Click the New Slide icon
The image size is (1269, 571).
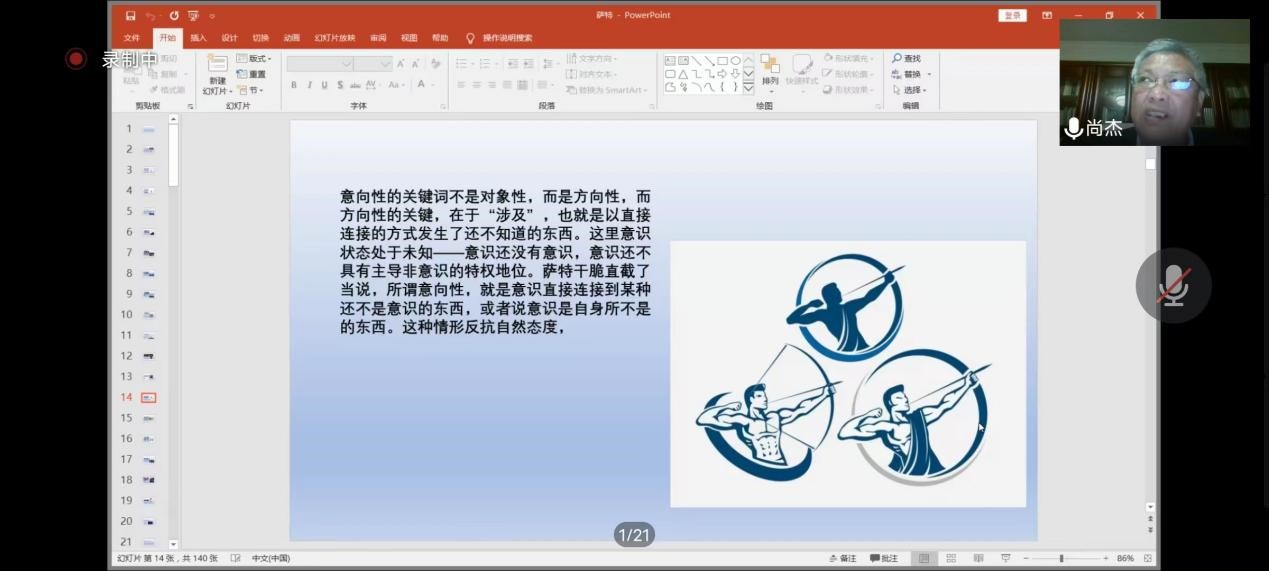[217, 64]
